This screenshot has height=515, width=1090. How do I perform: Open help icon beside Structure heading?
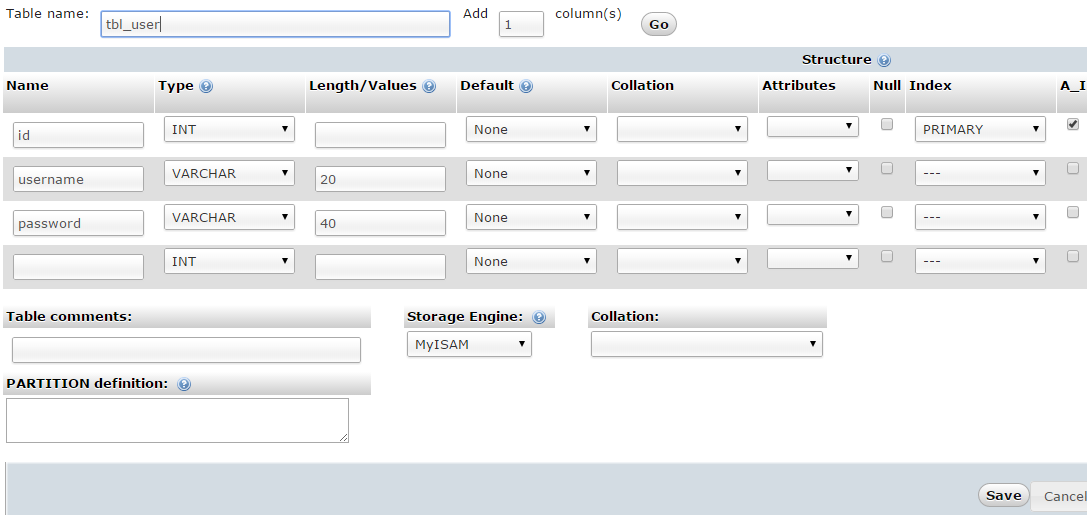point(884,60)
